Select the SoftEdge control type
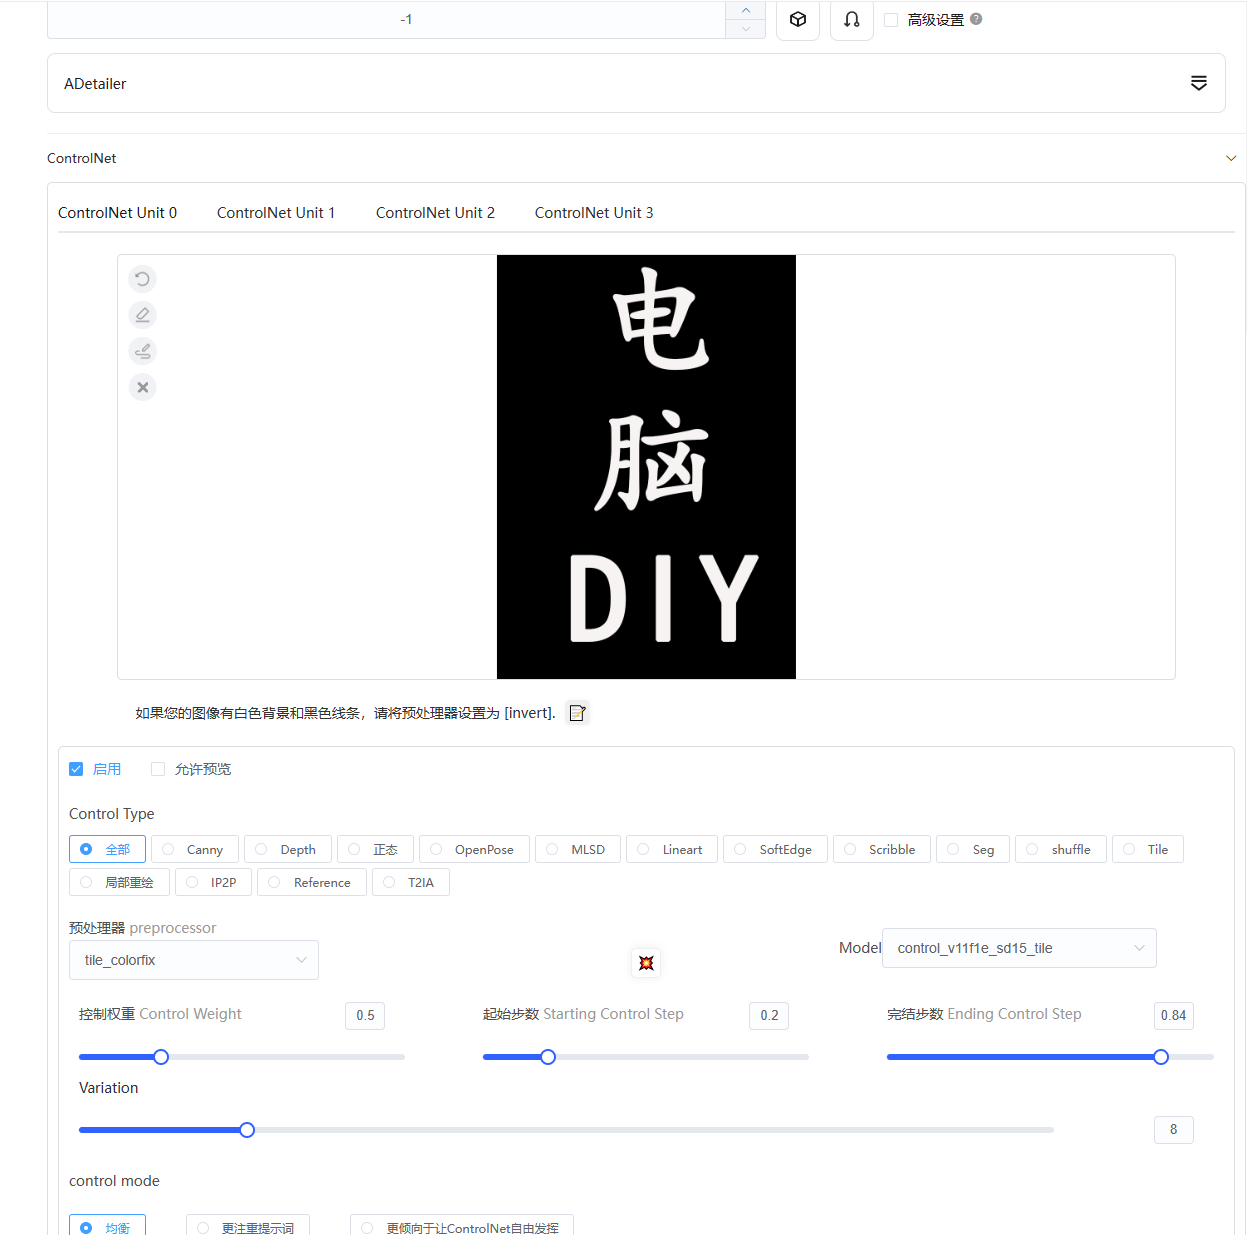The height and width of the screenshot is (1239, 1247). click(x=775, y=849)
